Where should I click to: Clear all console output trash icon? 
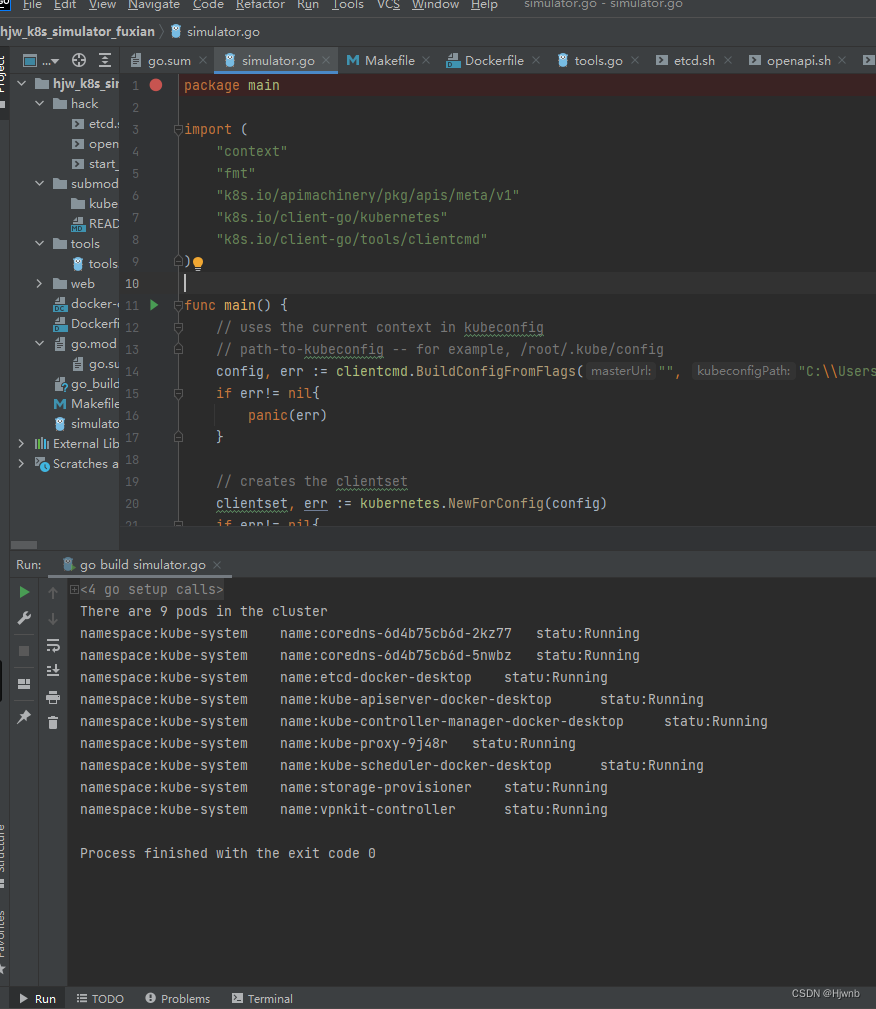(53, 723)
